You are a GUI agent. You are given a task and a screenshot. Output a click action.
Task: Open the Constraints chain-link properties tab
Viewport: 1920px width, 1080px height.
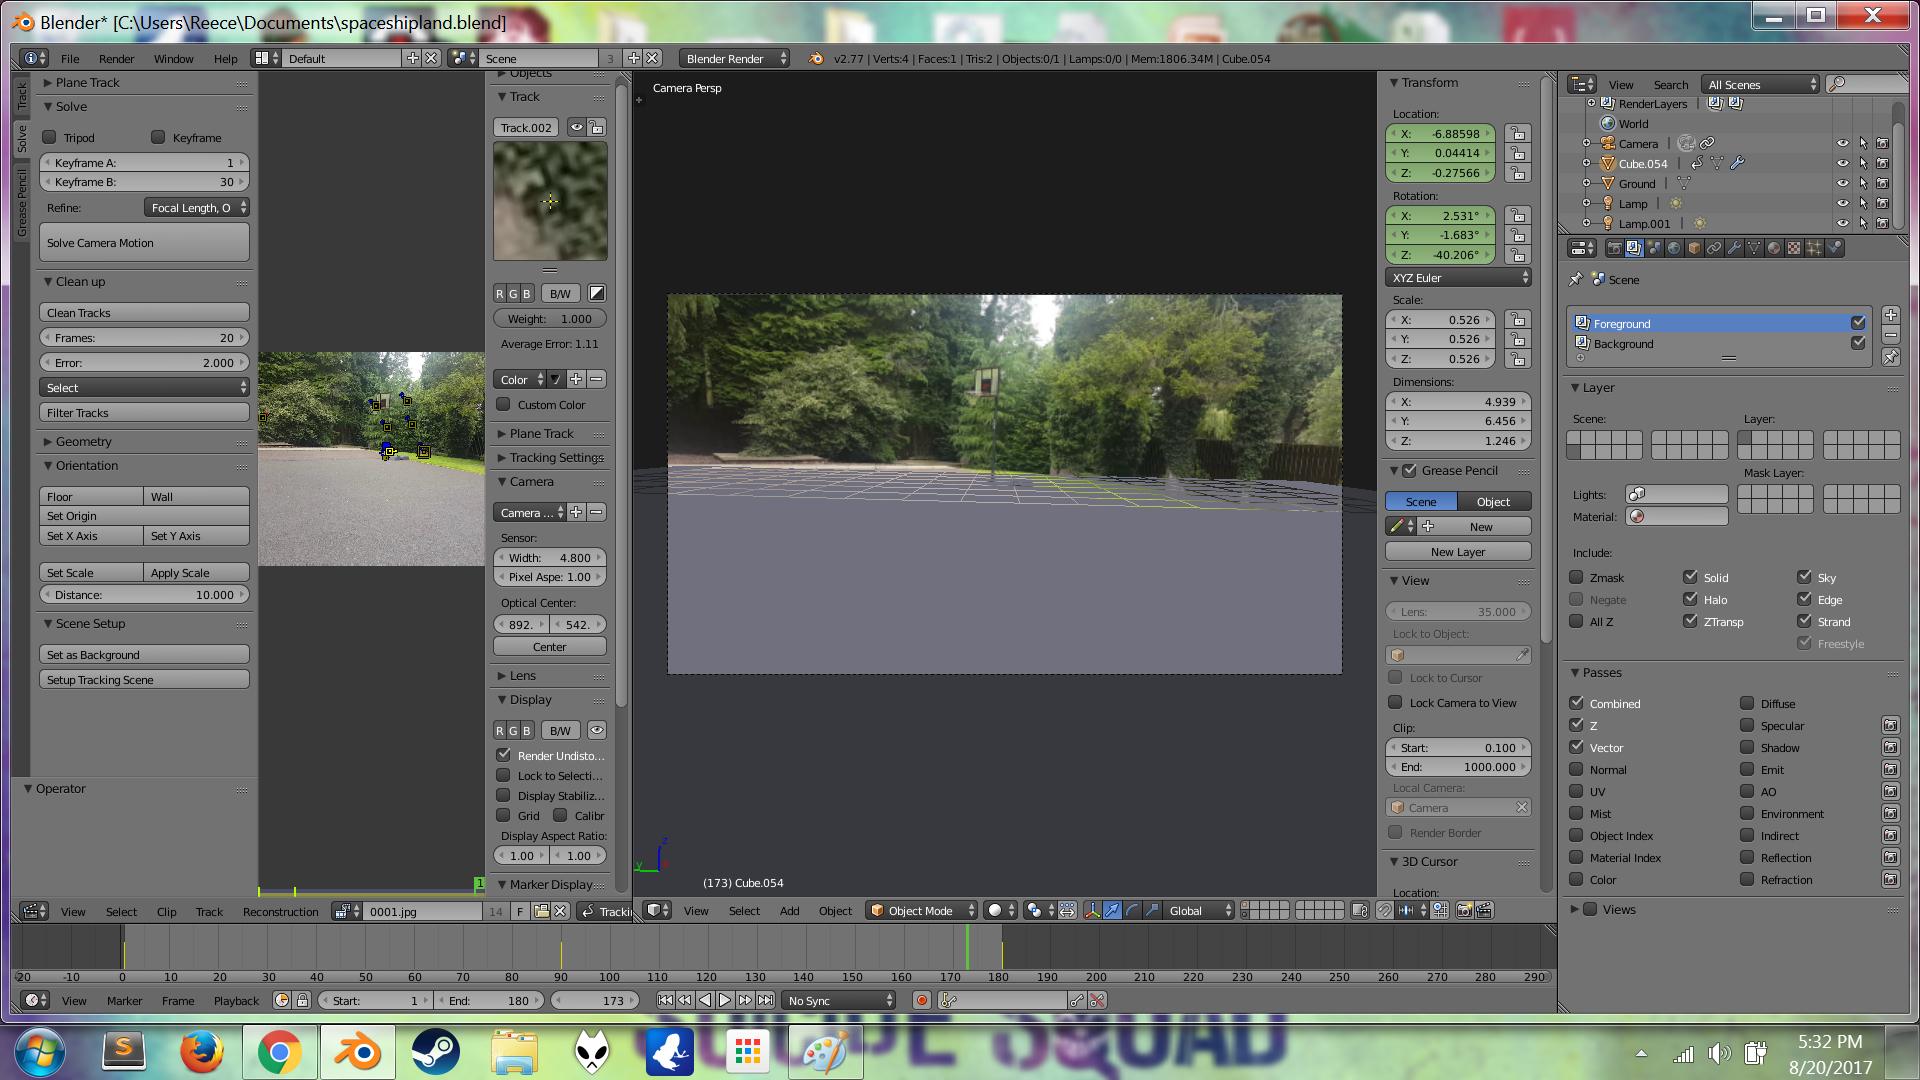point(1714,247)
